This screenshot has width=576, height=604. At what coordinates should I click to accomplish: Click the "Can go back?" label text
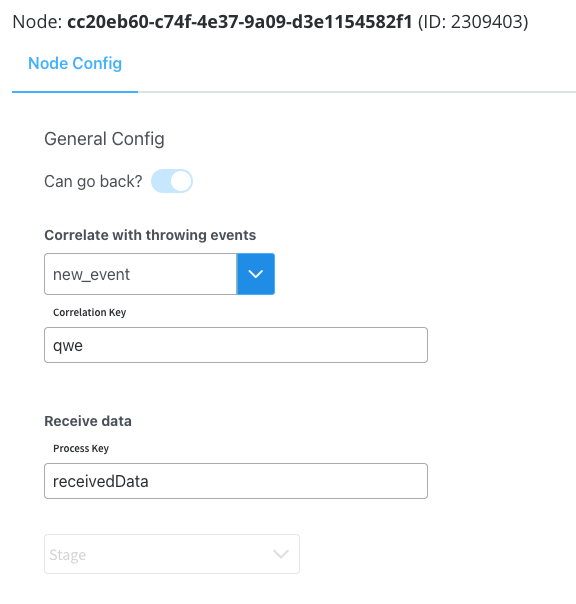point(93,181)
